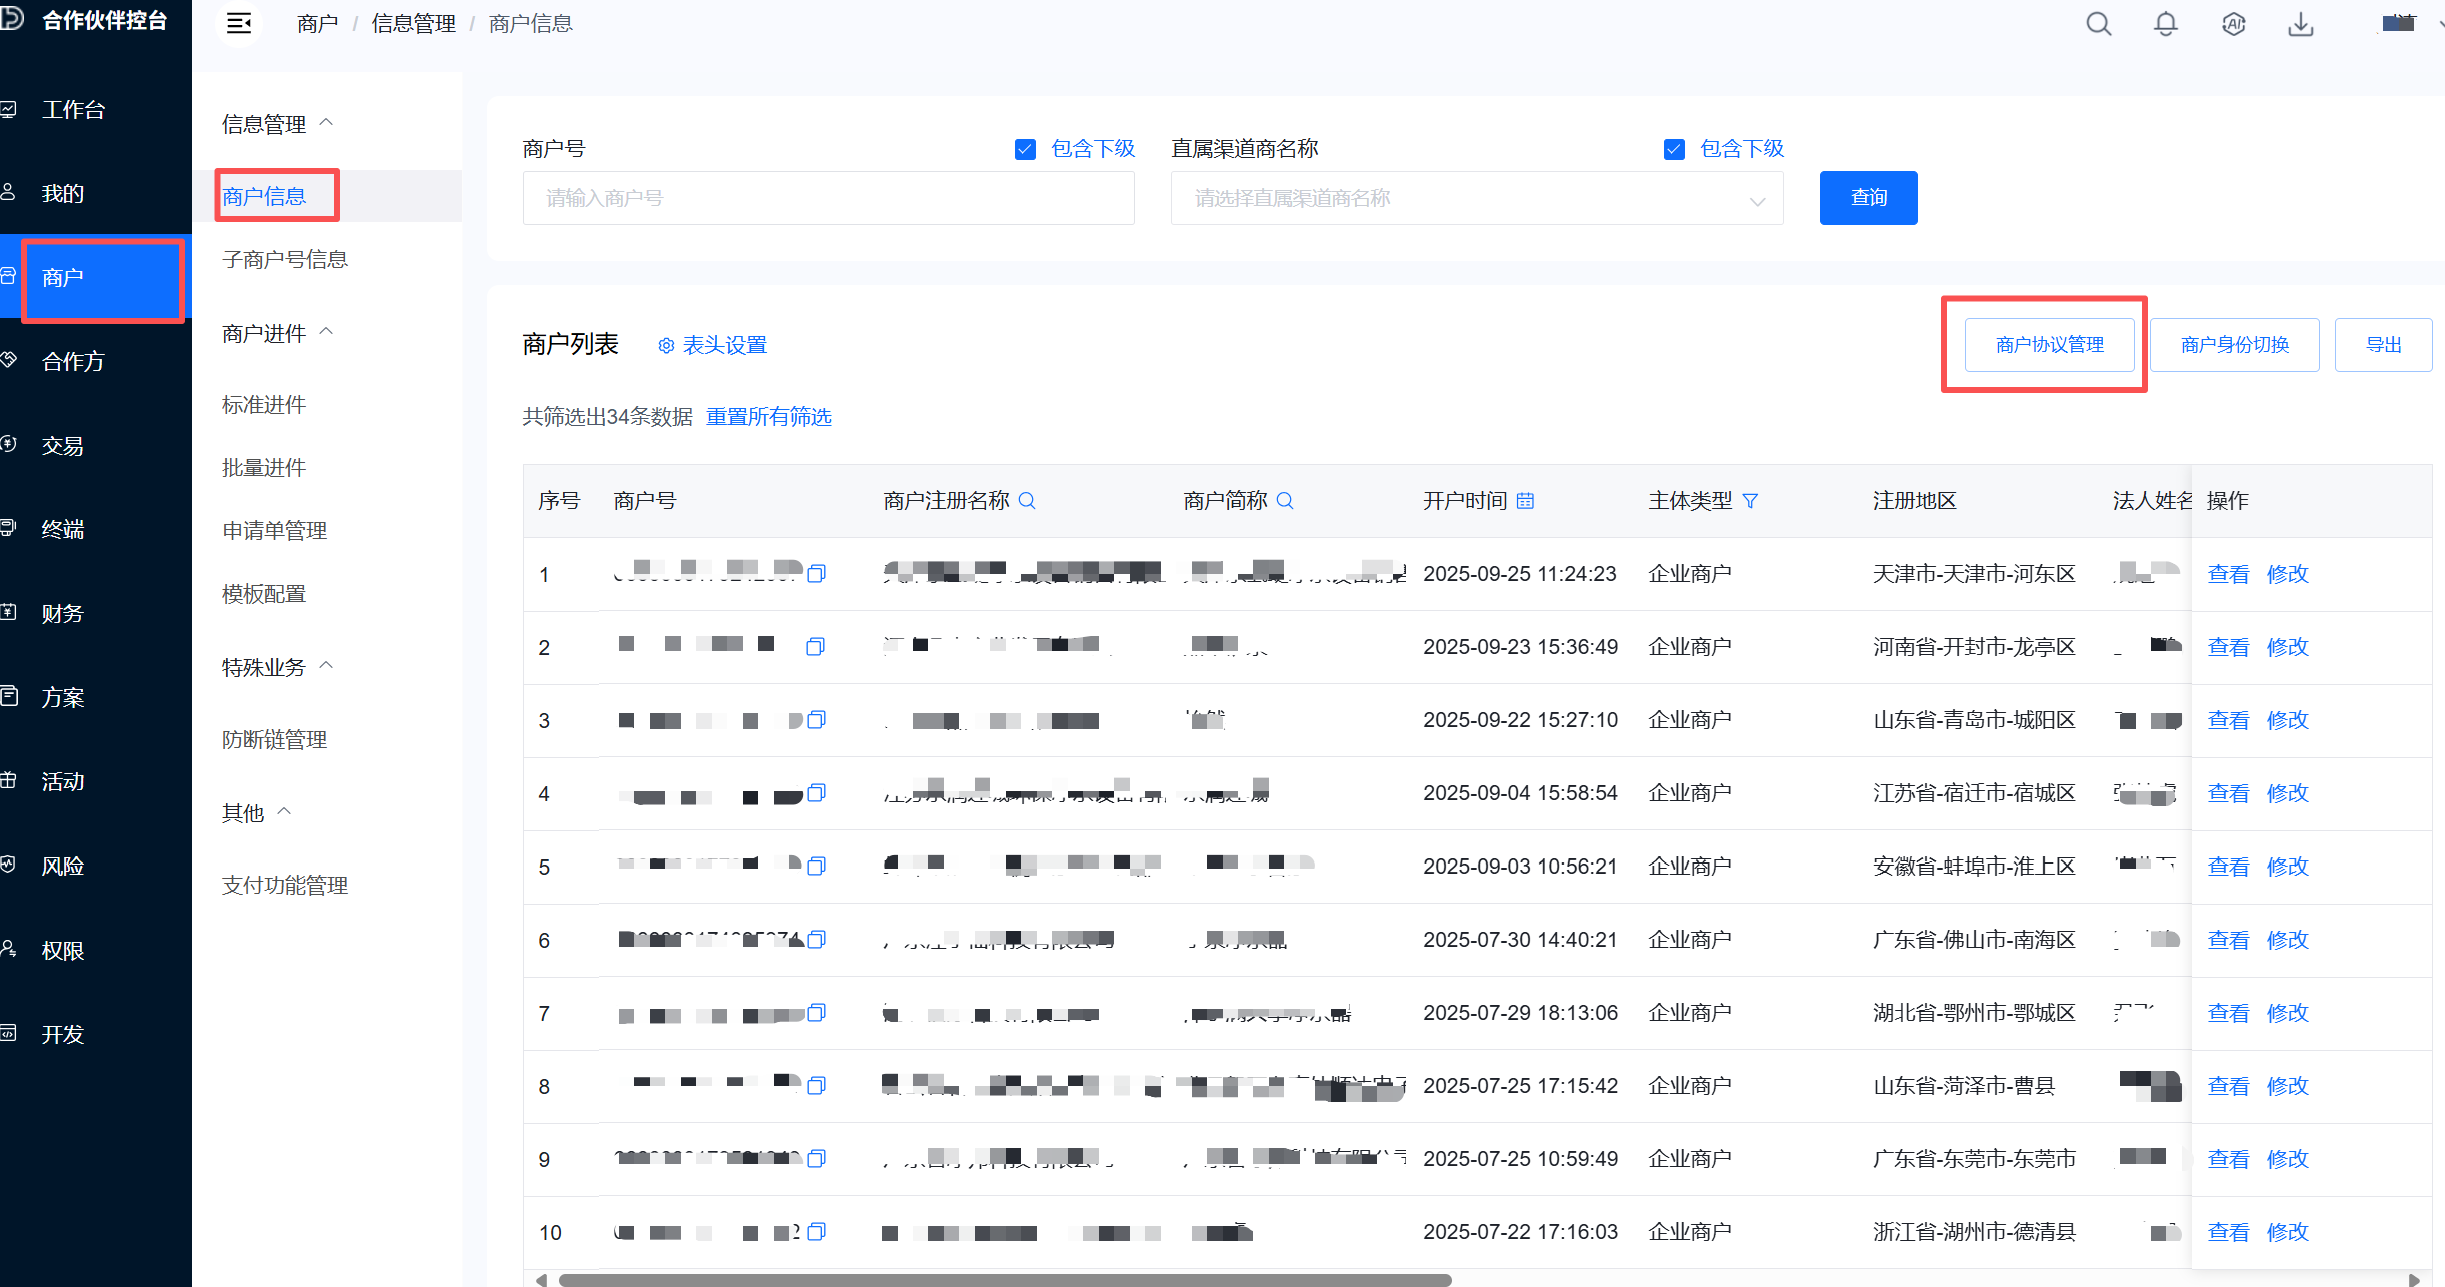Click 商户身份切换 button
Screen dimensions: 2445x1287
click(2234, 345)
